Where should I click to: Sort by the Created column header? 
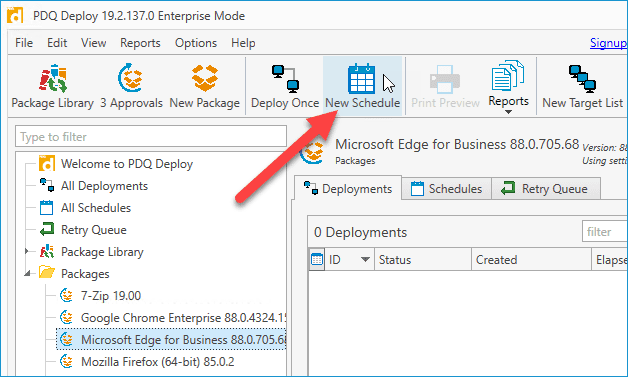coord(531,260)
